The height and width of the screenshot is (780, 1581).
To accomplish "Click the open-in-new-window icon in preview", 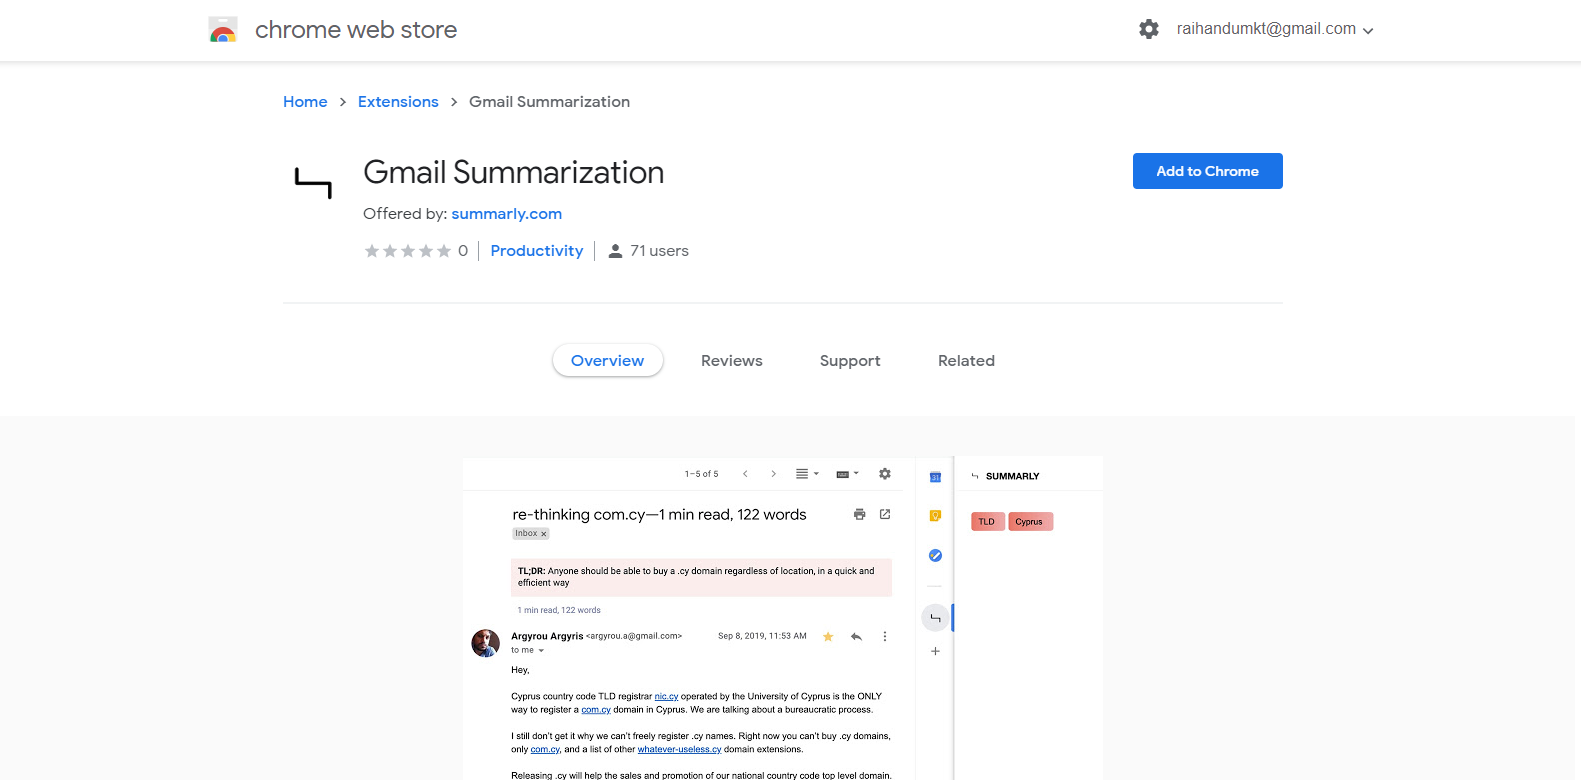I will point(885,514).
